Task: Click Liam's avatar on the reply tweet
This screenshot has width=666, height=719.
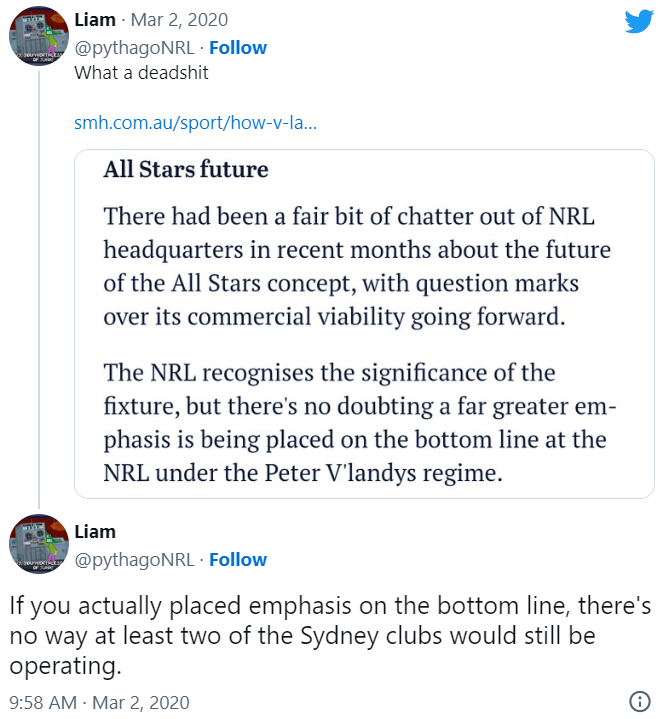Action: pyautogui.click(x=38, y=543)
